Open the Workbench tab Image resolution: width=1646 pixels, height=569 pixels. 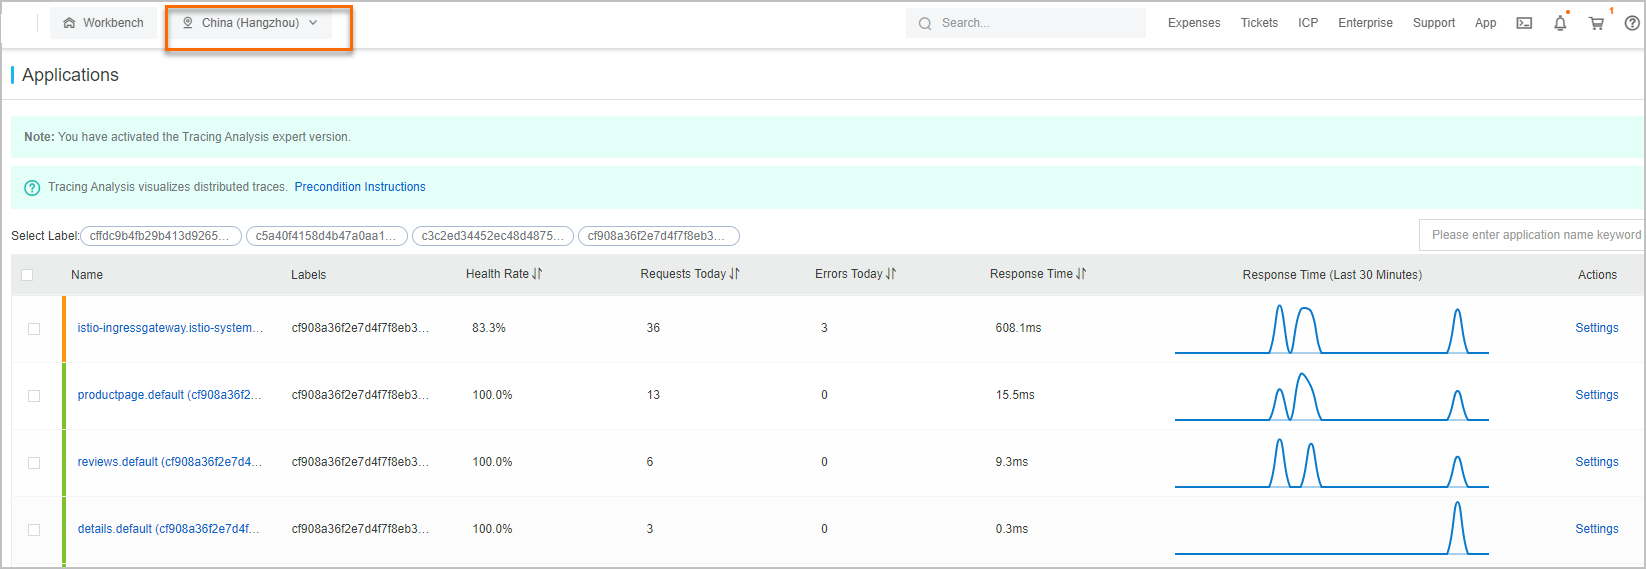[x=103, y=23]
